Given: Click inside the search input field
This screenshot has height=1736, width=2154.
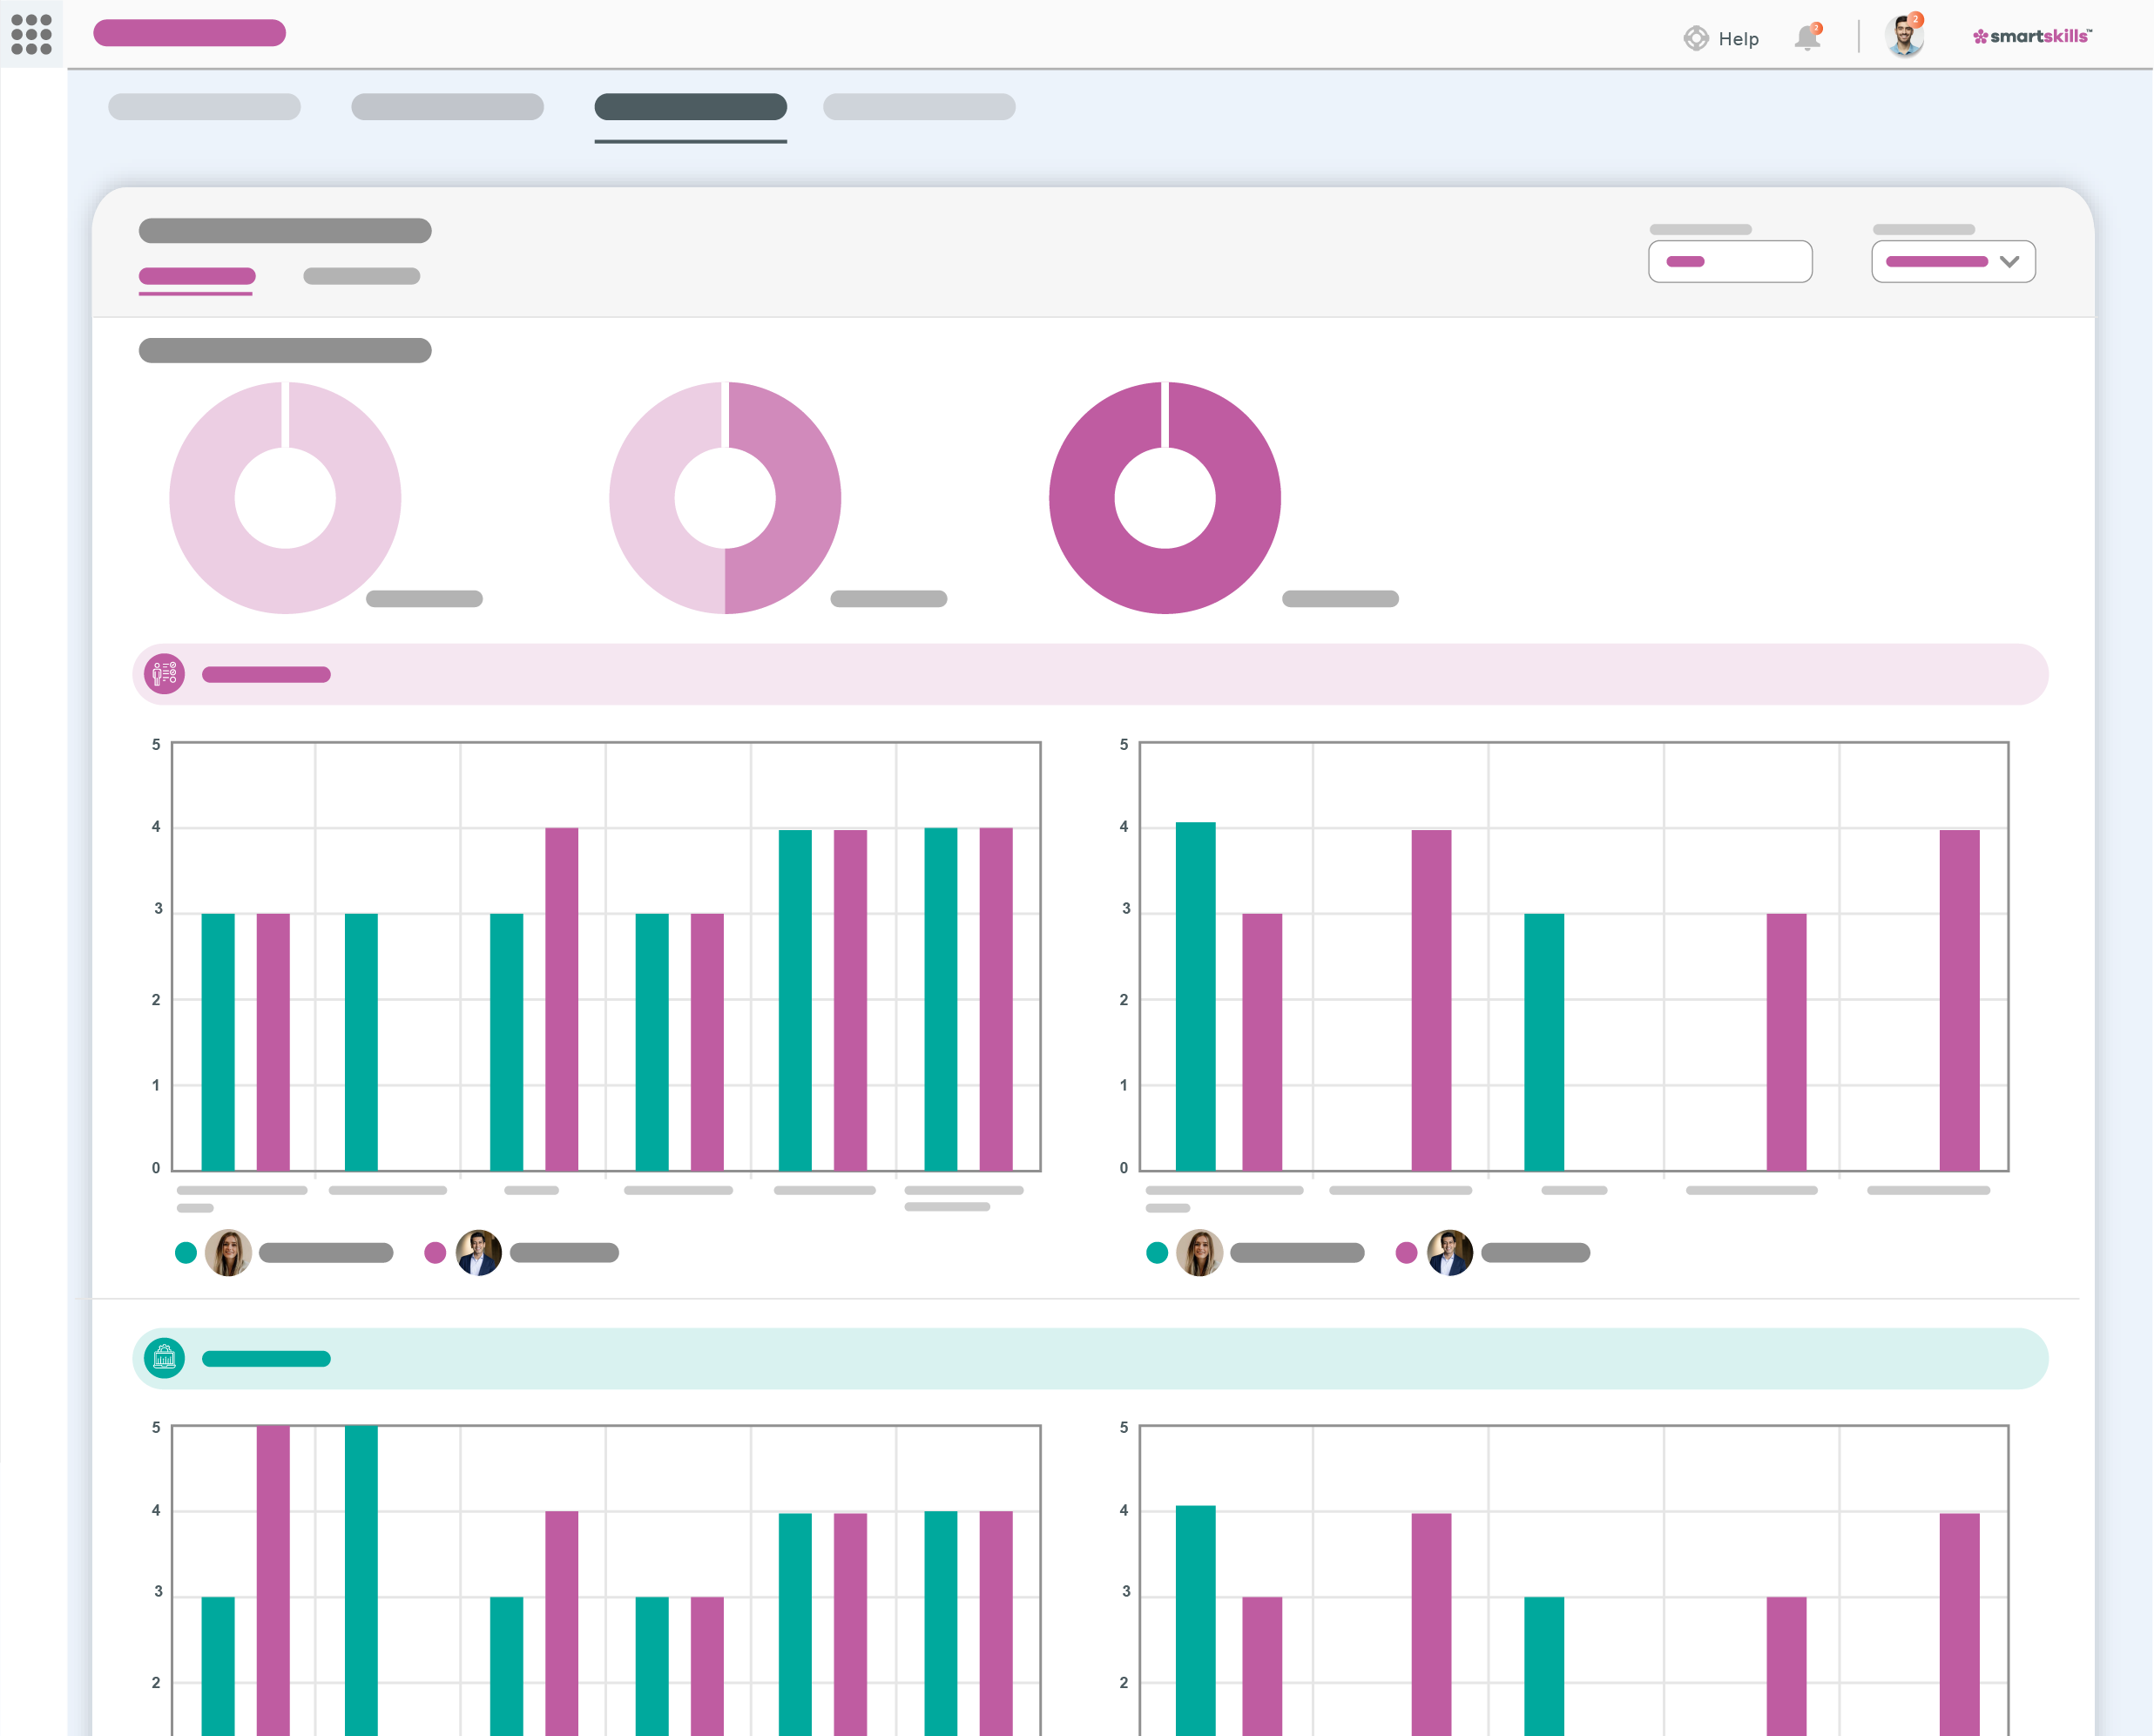Looking at the screenshot, I should (1730, 262).
